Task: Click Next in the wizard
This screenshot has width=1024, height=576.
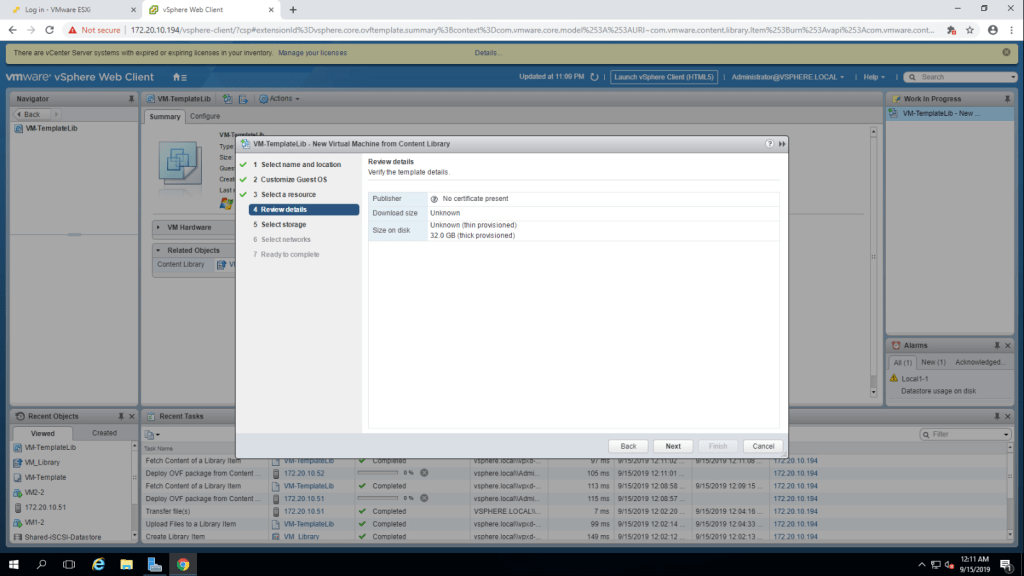Action: [673, 446]
